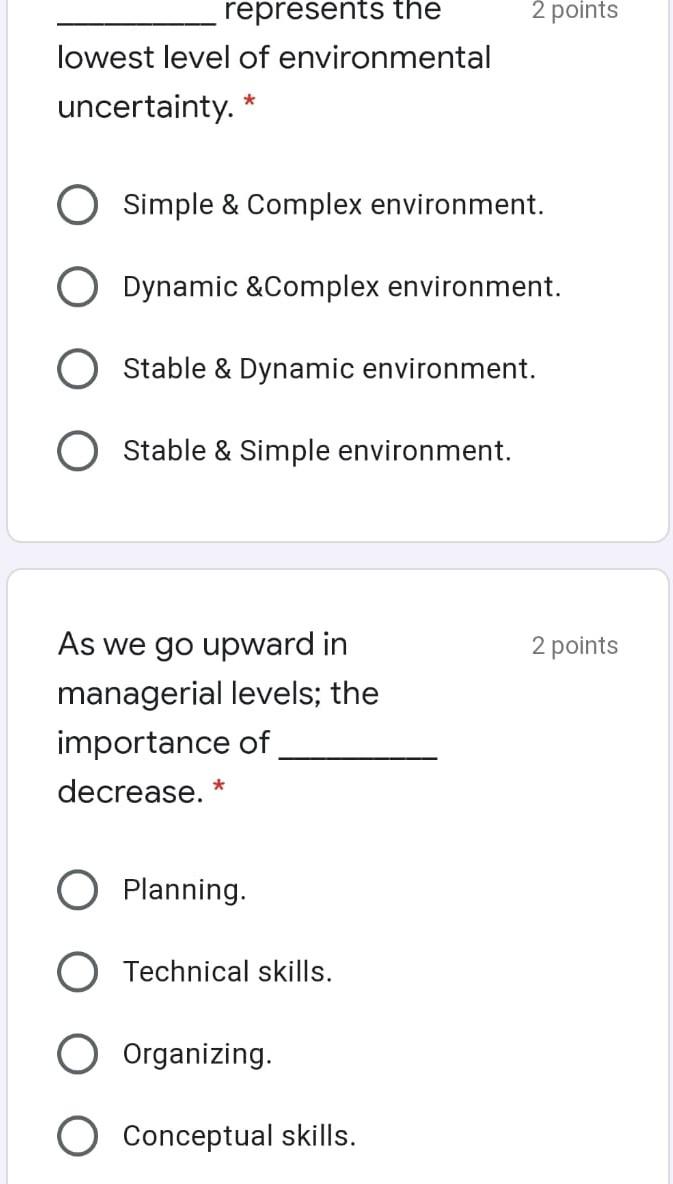673x1184 pixels.
Task: Click the "Stable & Dynamic environment." answer label
Action: (x=329, y=369)
